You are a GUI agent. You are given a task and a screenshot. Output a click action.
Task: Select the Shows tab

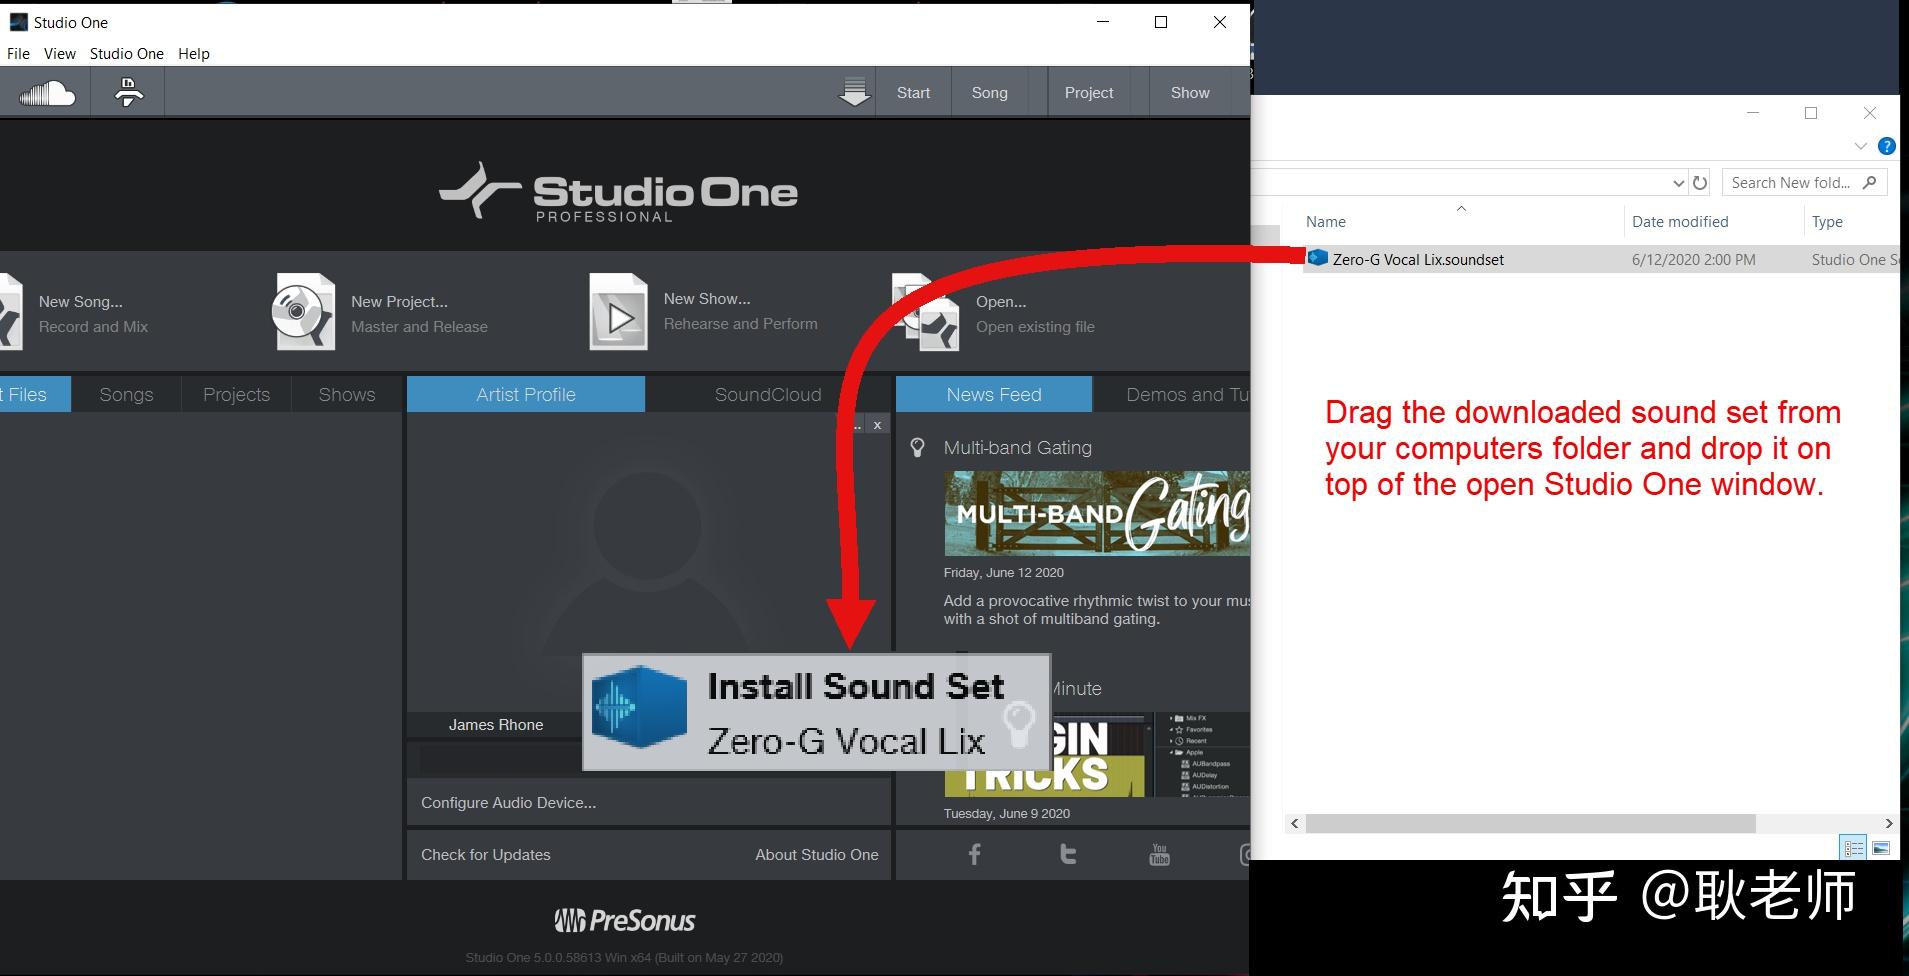347,395
